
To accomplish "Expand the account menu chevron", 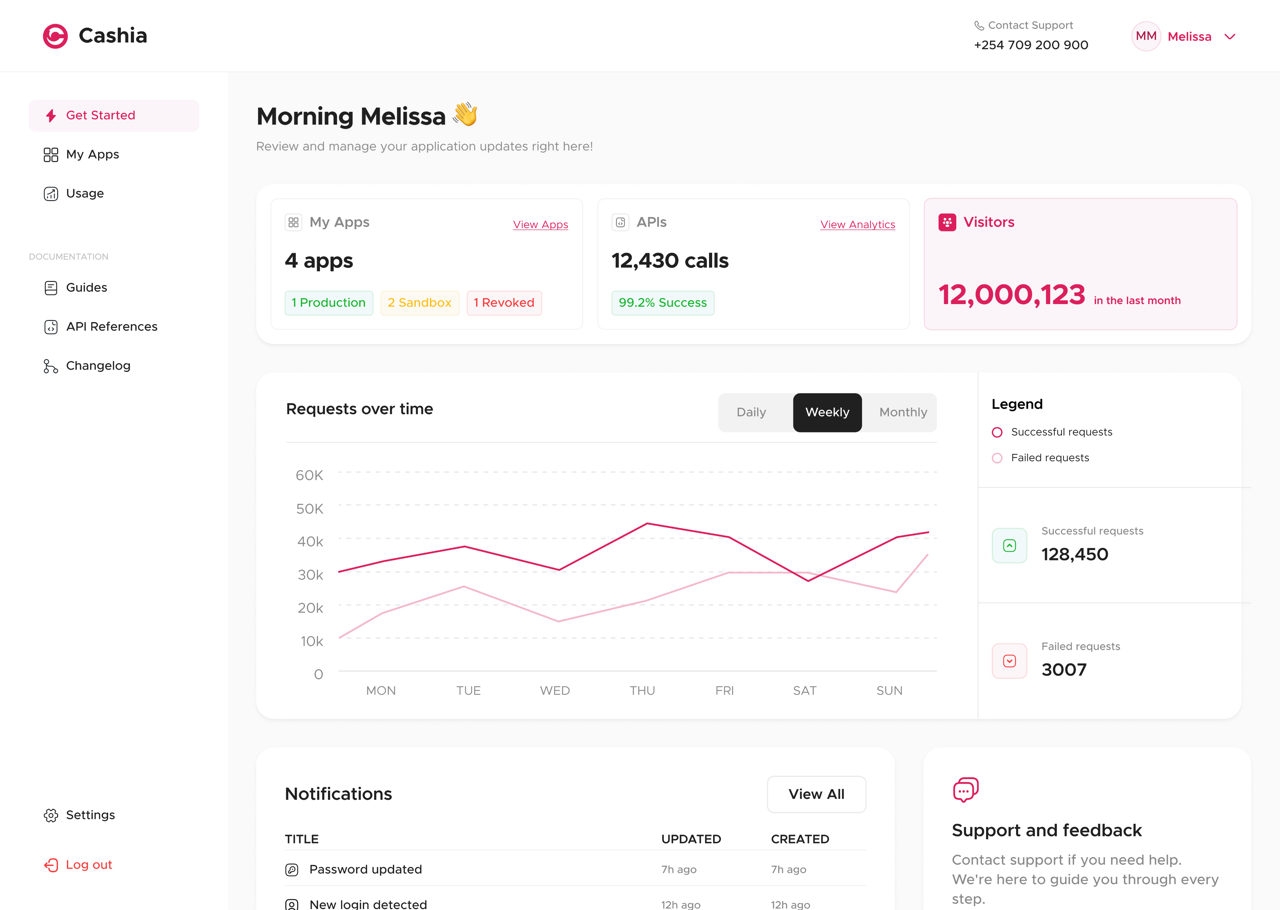I will click(x=1230, y=36).
